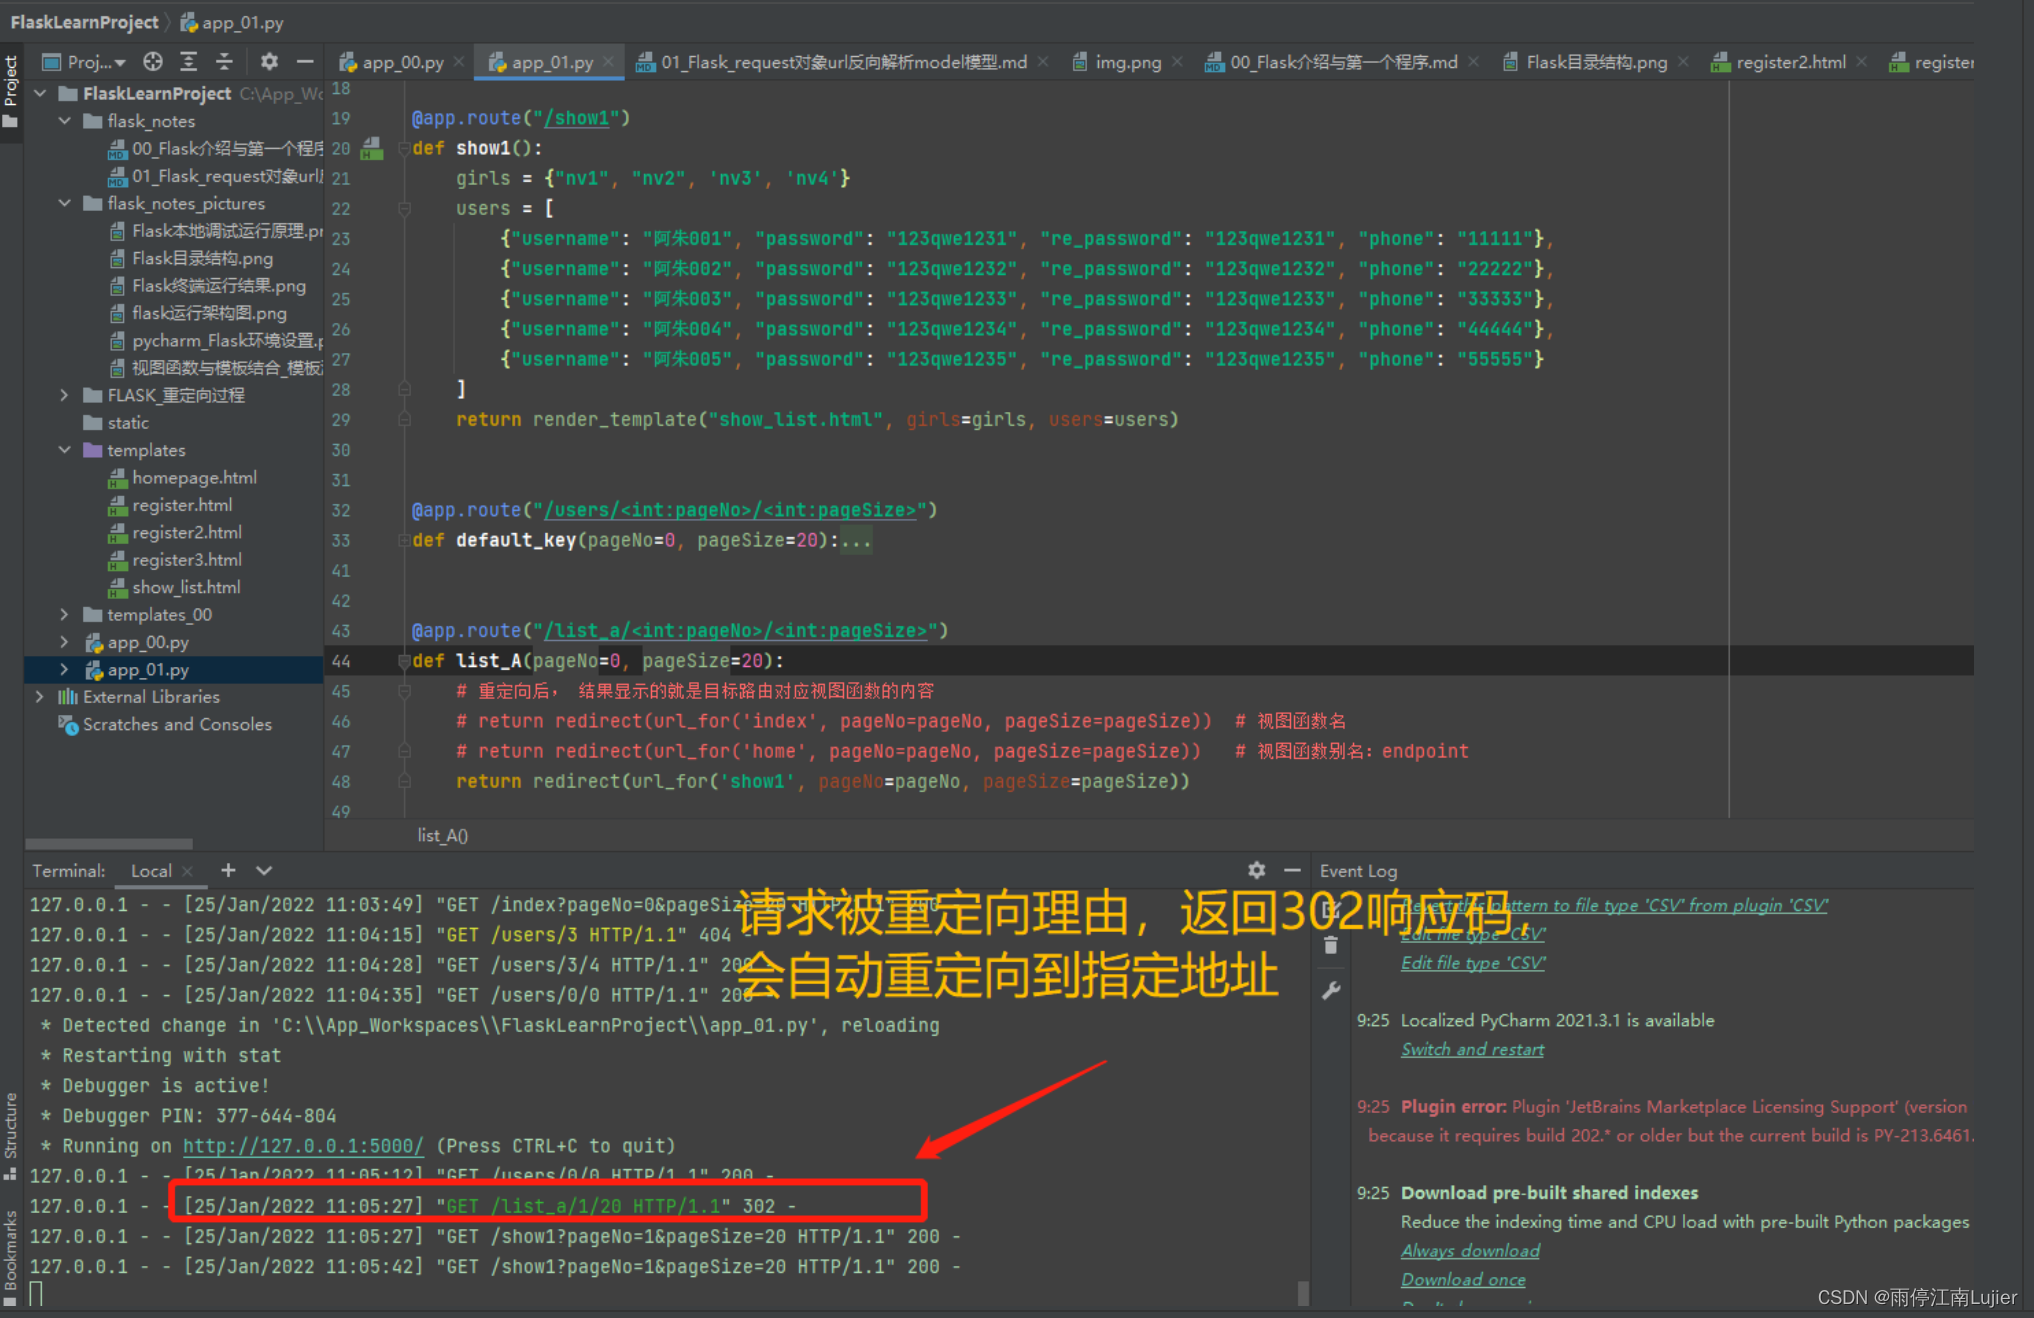Open the register2.html editor tab
This screenshot has width=2034, height=1318.
click(1790, 62)
